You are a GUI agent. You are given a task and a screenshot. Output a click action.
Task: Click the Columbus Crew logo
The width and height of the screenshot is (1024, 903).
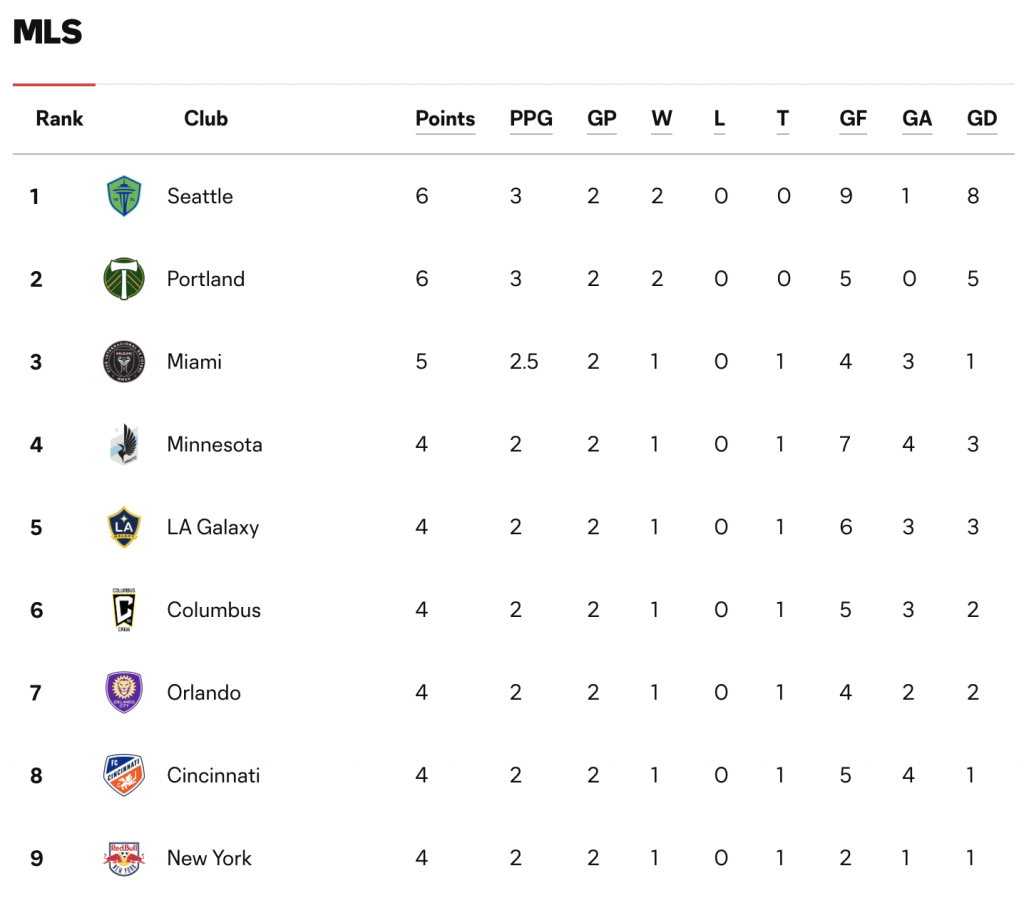124,610
